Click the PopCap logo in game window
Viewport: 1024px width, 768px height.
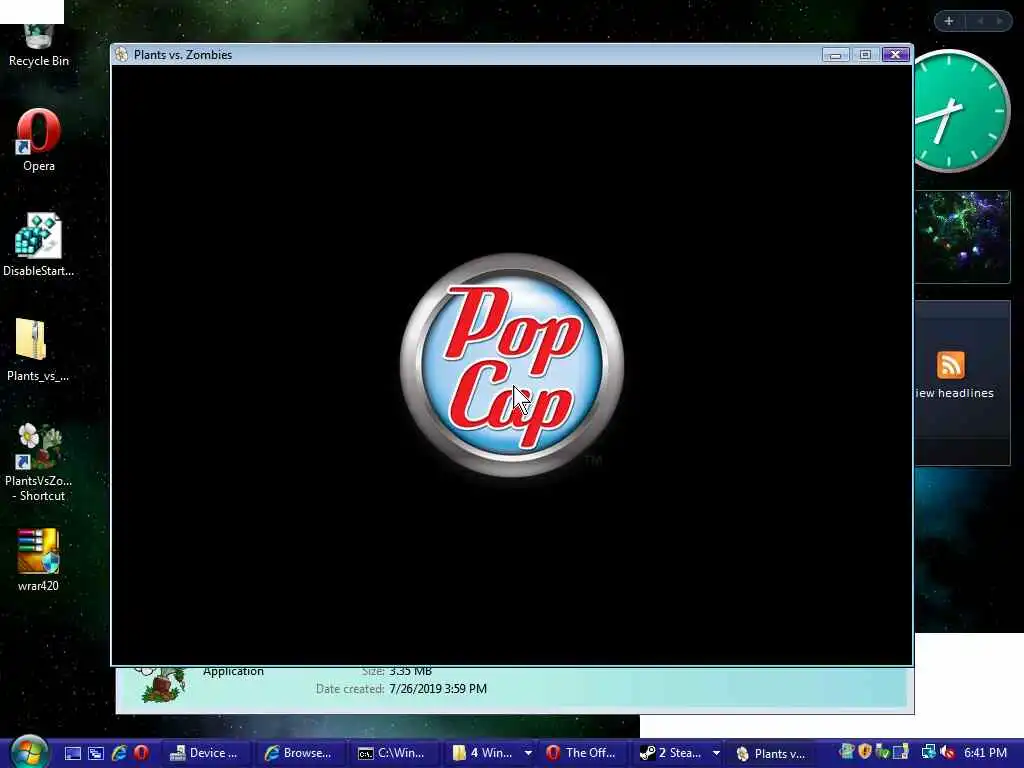(x=512, y=365)
